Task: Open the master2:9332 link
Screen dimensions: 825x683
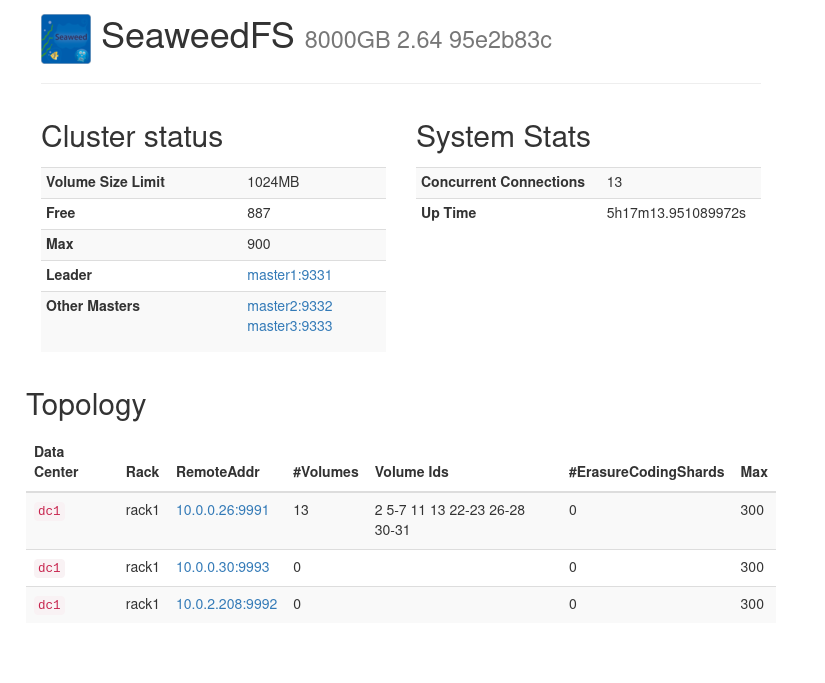Action: 289,306
